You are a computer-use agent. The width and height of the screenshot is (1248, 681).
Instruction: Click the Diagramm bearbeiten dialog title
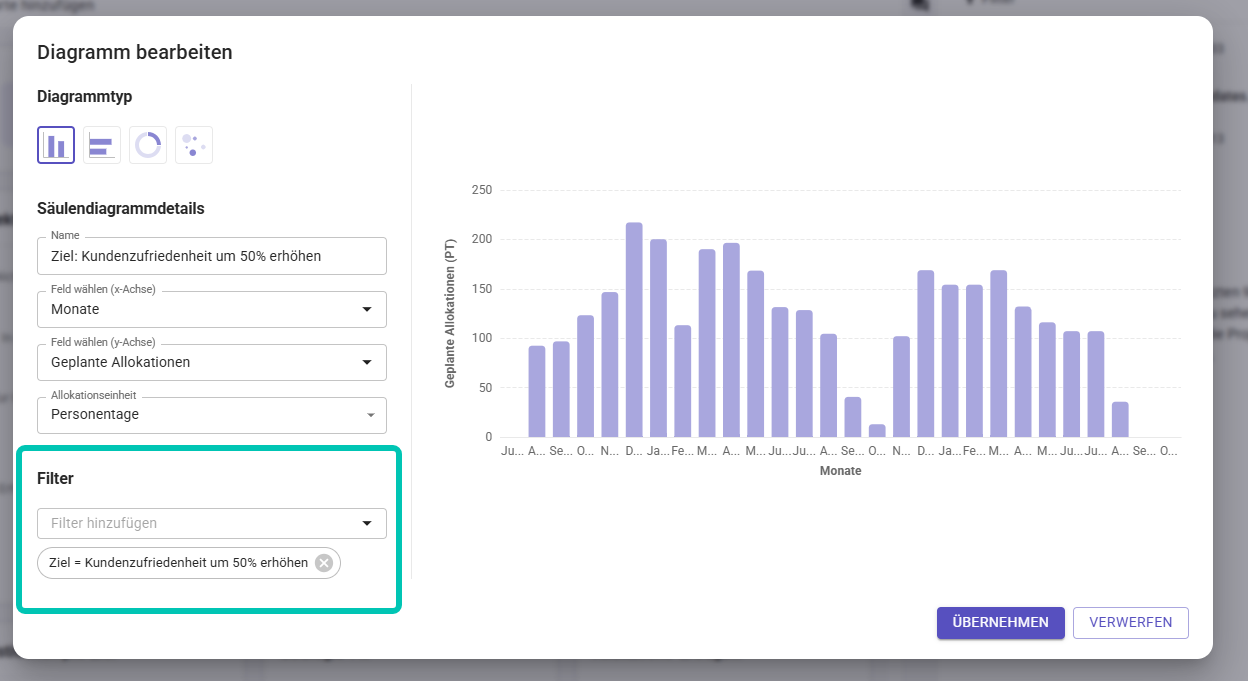tap(135, 52)
